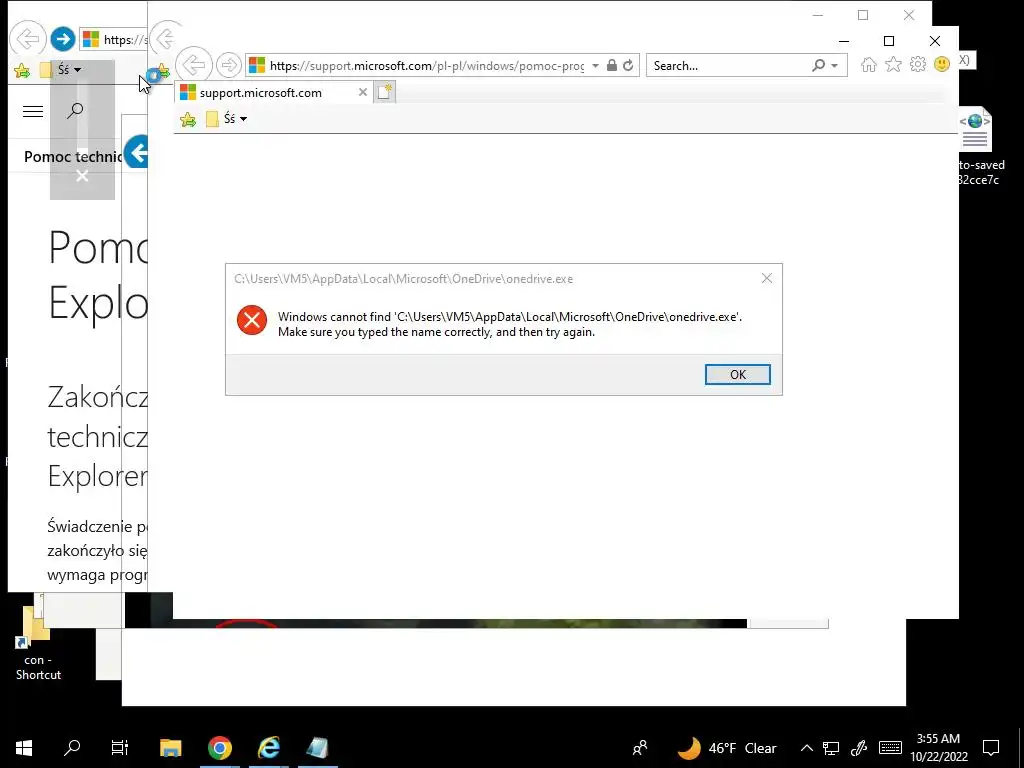1024x768 pixels.
Task: Open the Tools gear icon in IE
Action: pyautogui.click(x=918, y=64)
